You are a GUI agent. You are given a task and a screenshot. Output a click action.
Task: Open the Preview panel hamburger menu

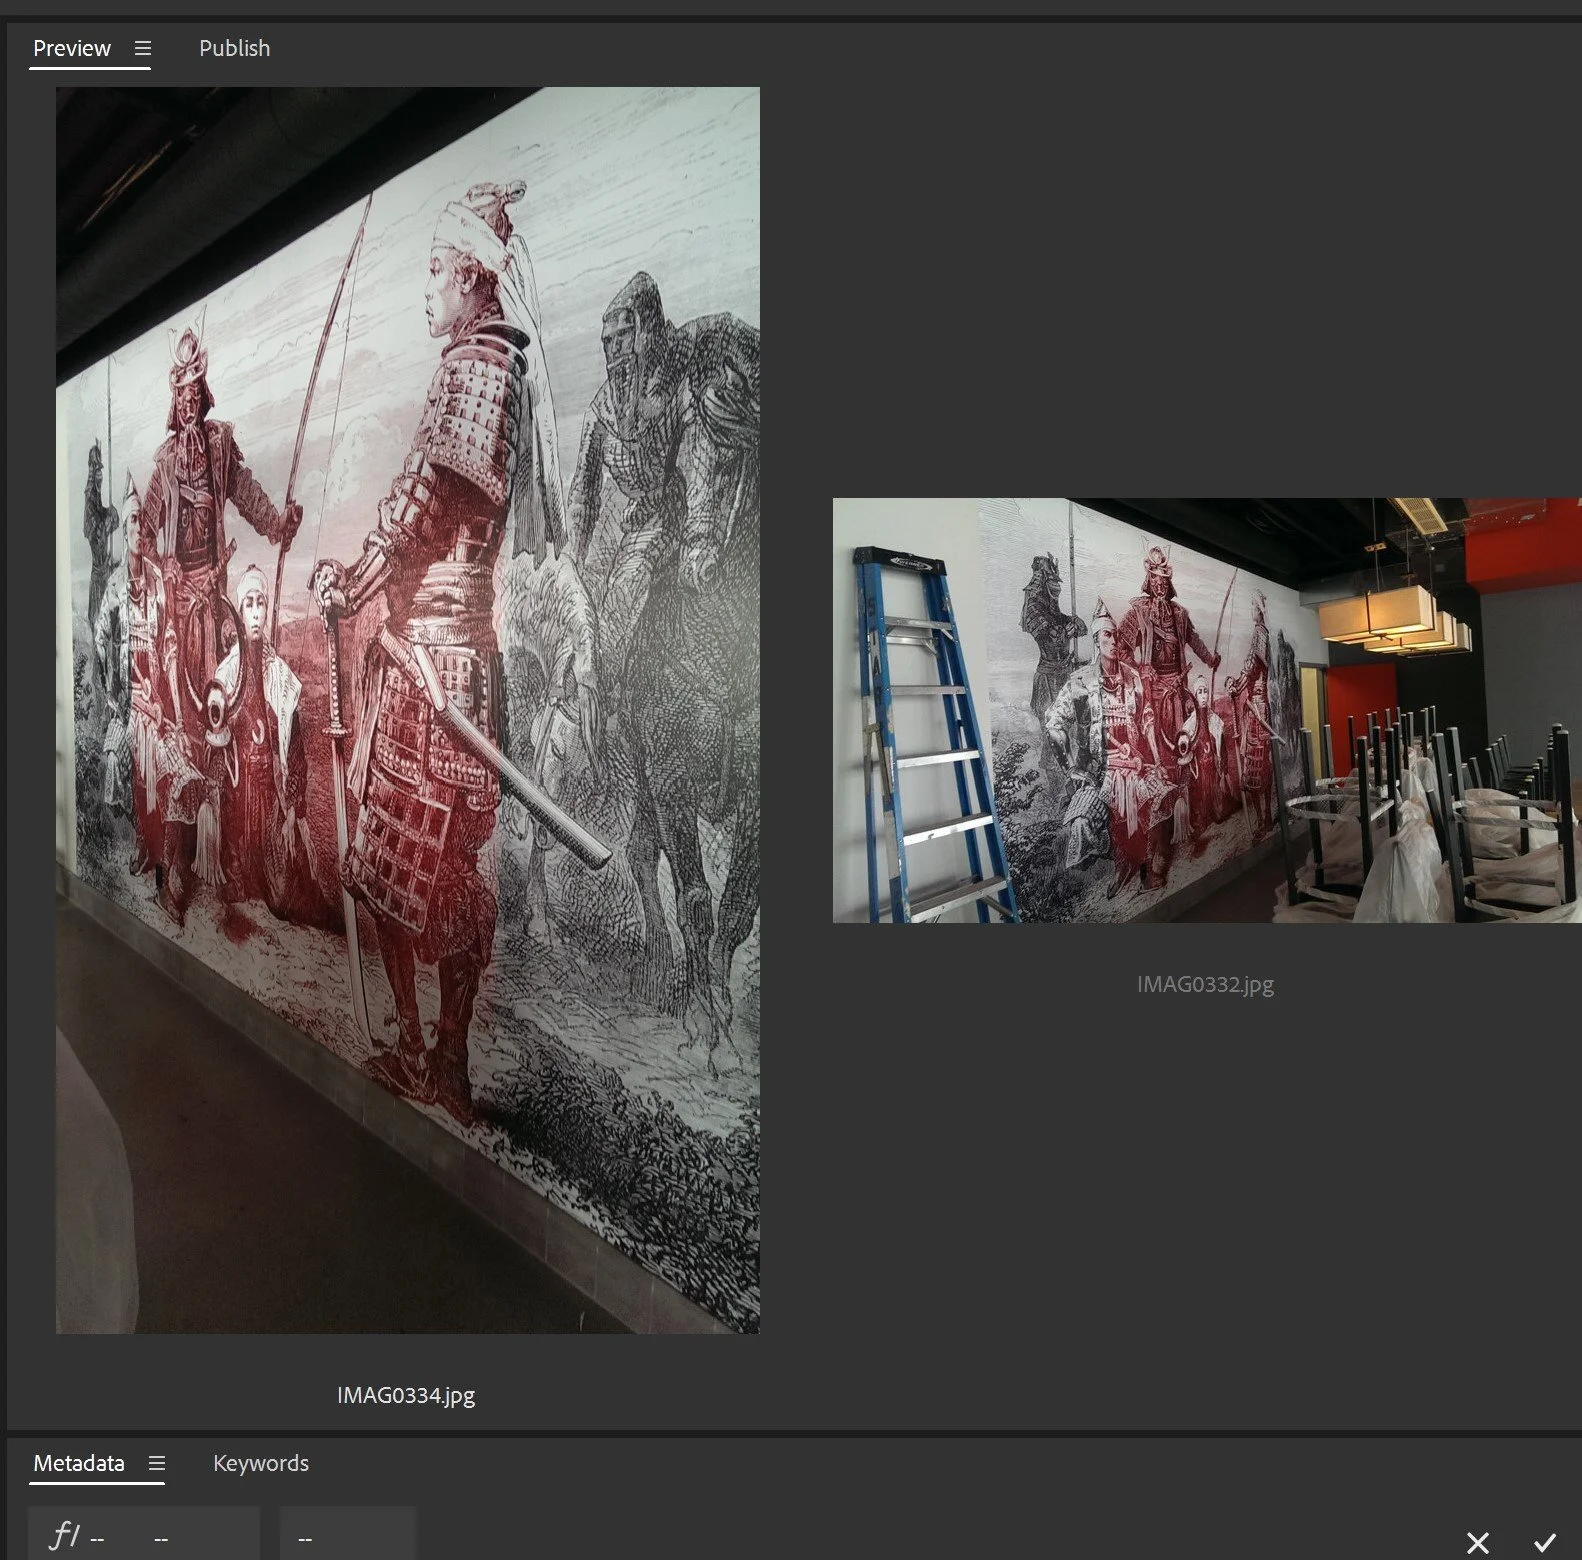[x=143, y=48]
